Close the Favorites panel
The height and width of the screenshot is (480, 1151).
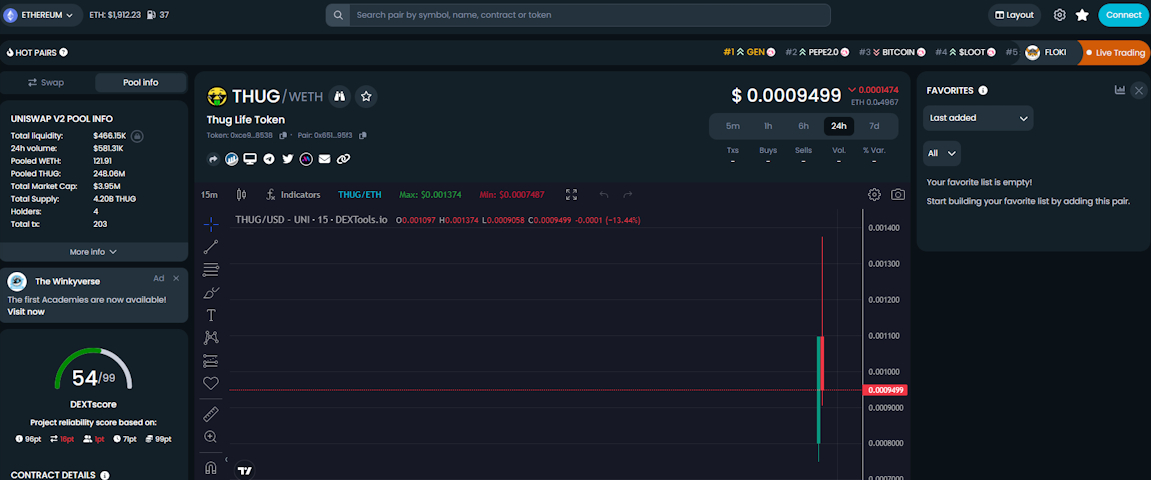click(x=1139, y=90)
